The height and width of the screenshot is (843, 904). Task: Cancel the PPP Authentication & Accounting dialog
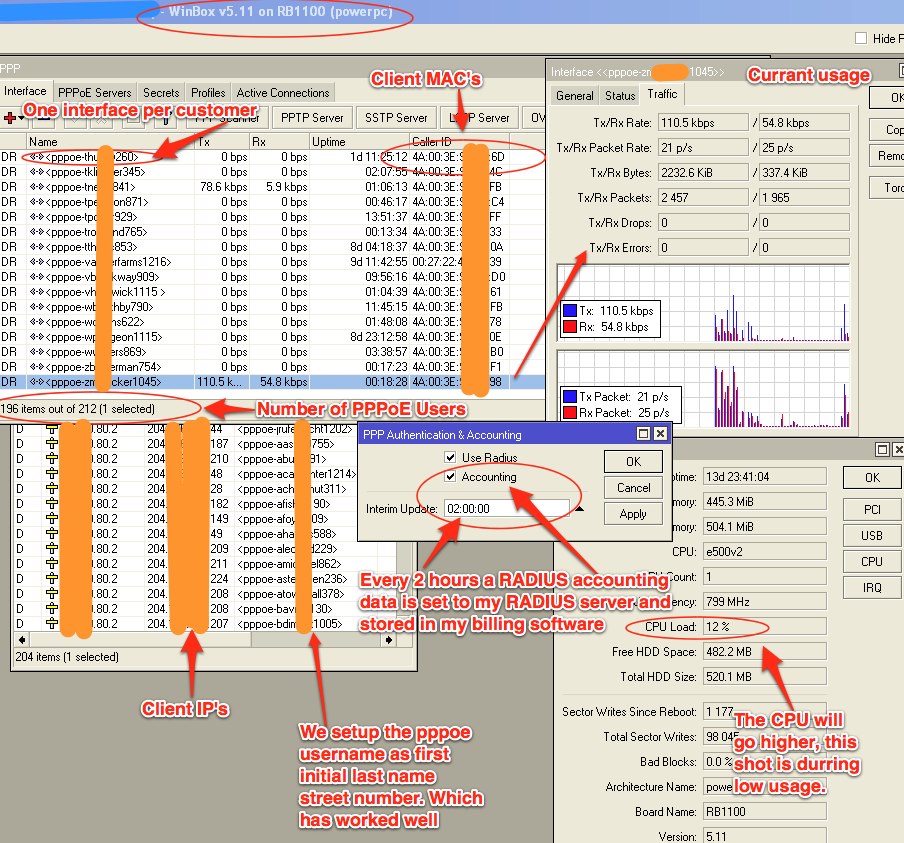633,488
